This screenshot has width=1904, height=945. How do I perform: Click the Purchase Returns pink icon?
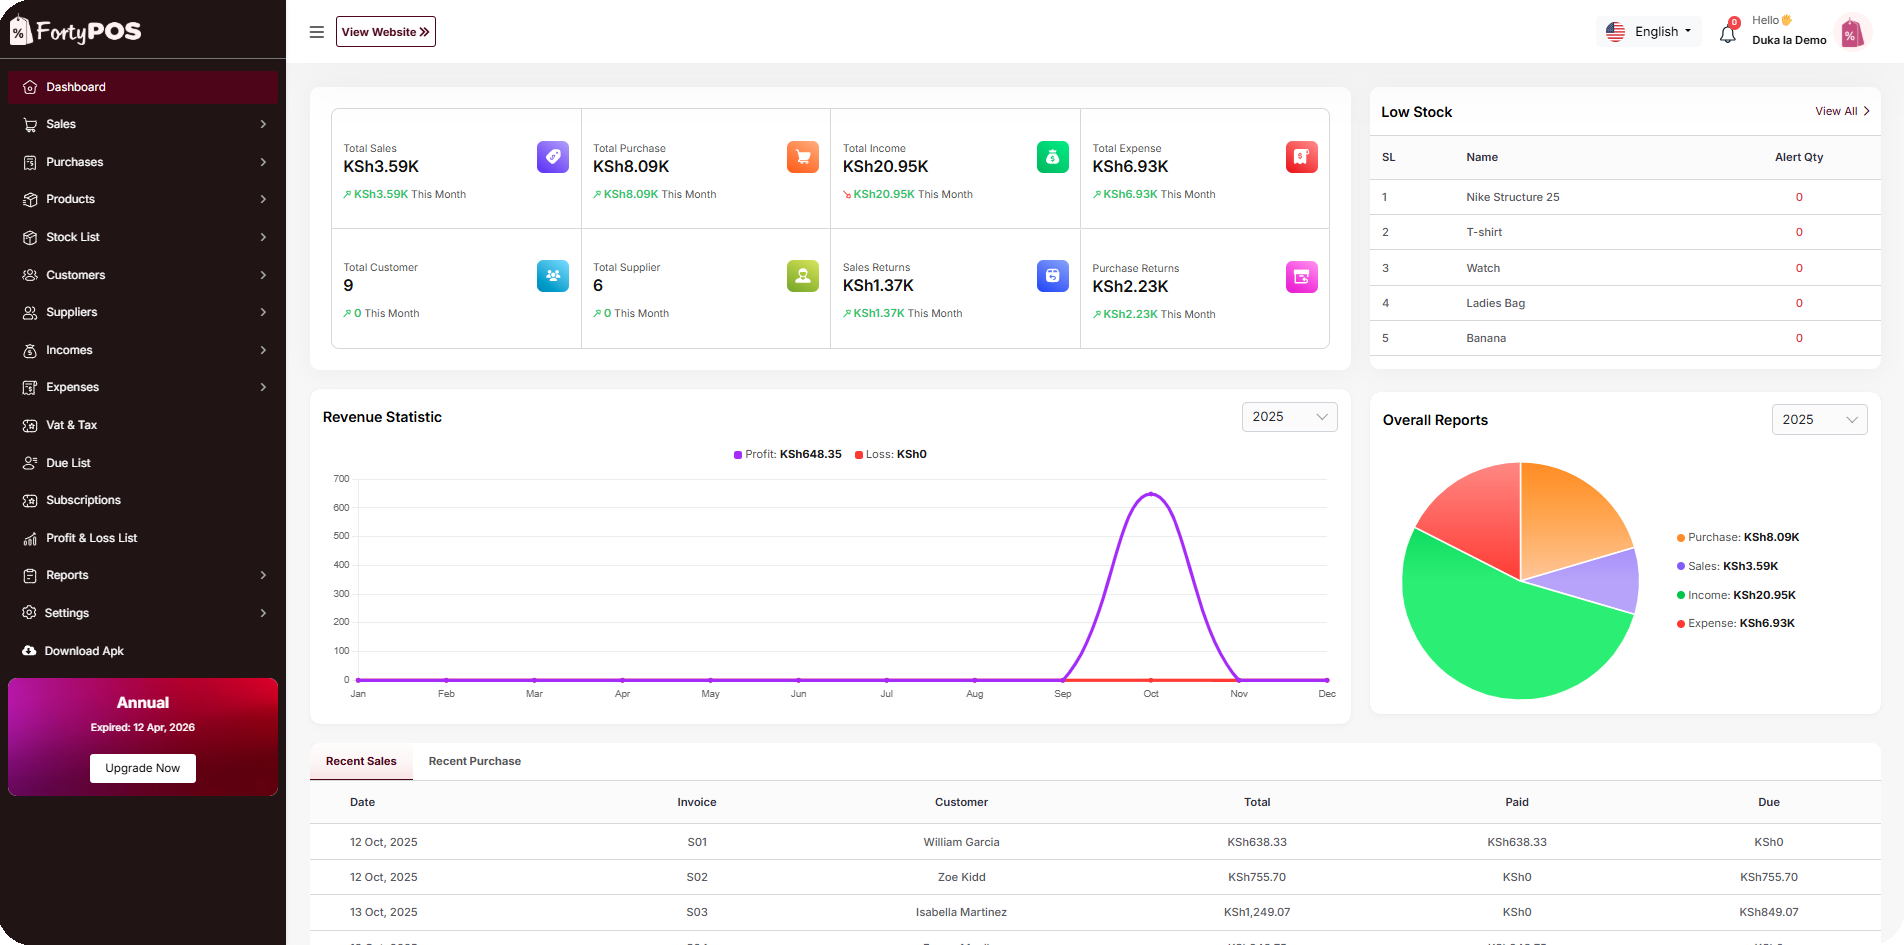point(1301,277)
